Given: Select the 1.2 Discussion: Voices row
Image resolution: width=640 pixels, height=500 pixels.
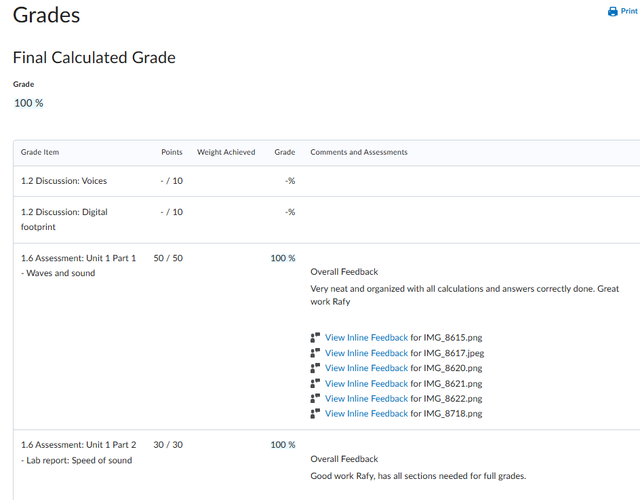Looking at the screenshot, I should (x=327, y=181).
